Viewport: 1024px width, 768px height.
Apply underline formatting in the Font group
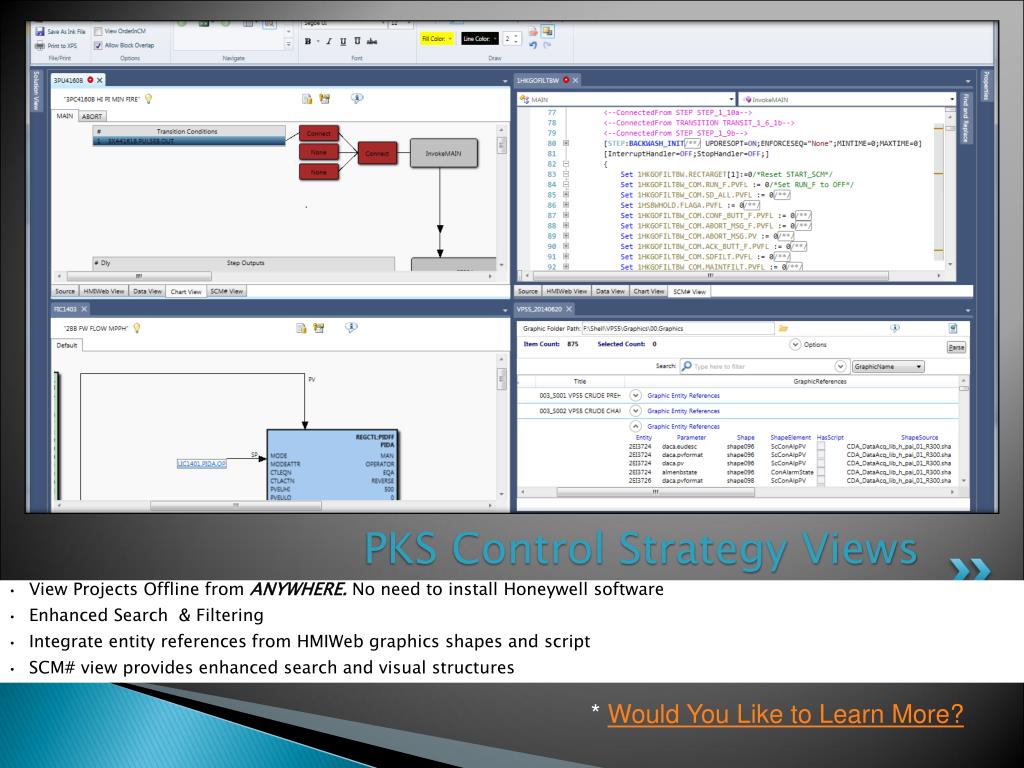[343, 41]
